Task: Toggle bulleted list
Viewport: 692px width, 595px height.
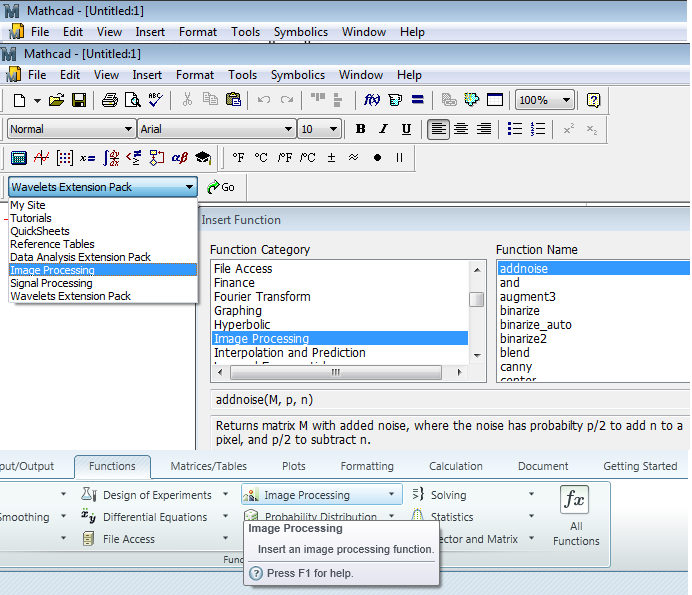Action: (x=515, y=129)
